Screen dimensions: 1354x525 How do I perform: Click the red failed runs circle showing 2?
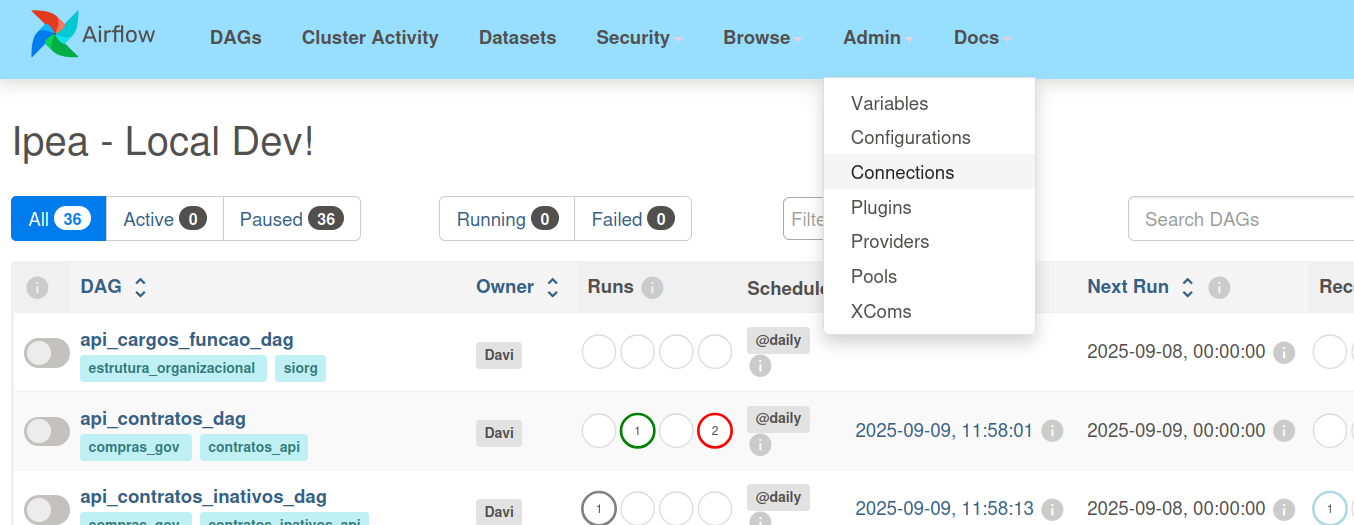click(x=715, y=431)
